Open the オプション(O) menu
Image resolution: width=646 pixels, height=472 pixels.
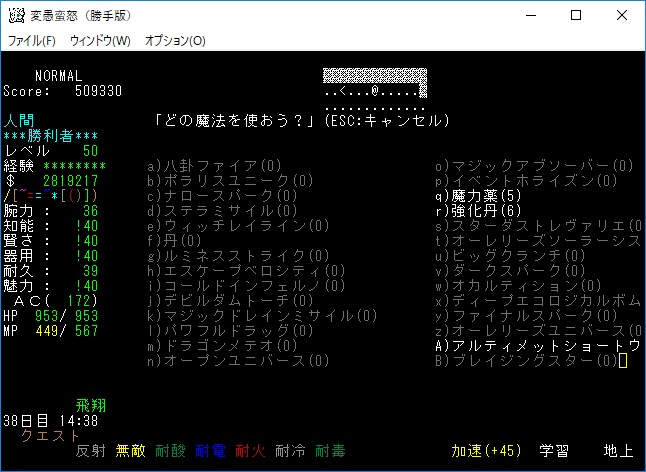click(x=175, y=41)
